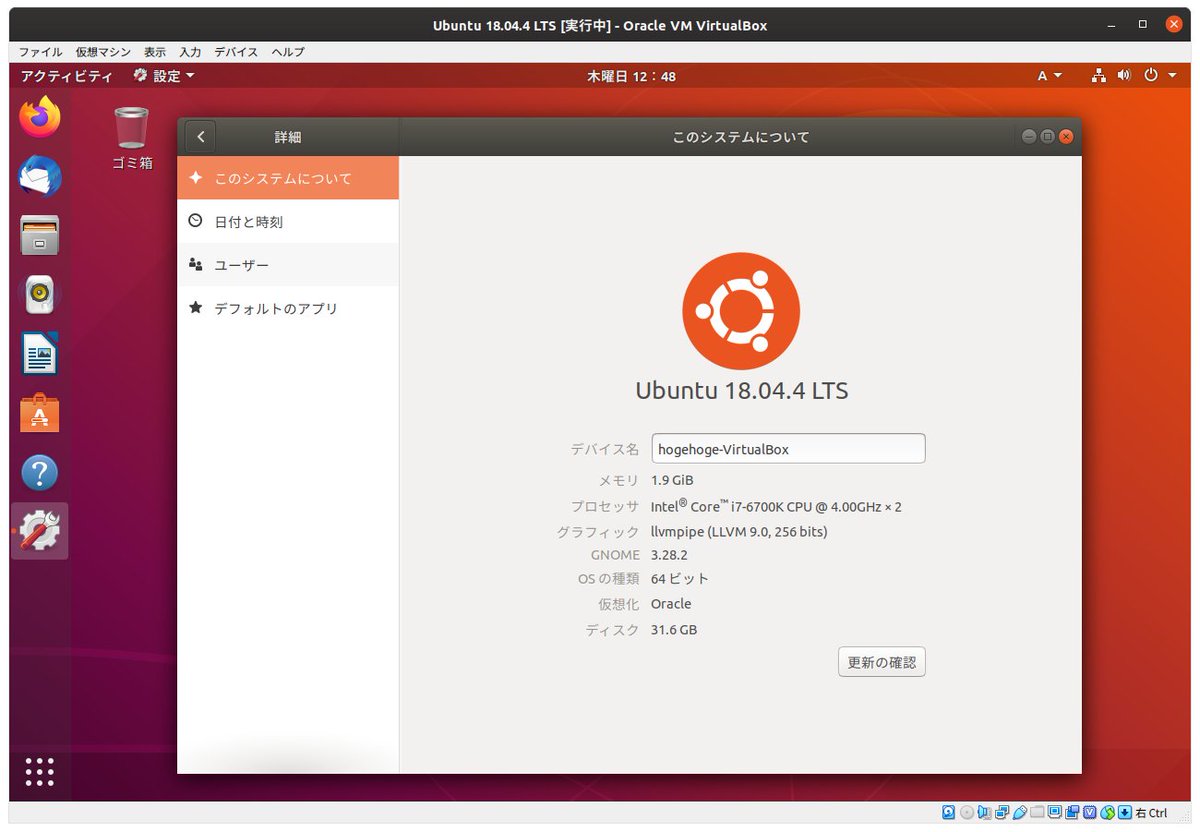This screenshot has height=832, width=1200.
Task: Click the shared folders status icon
Action: point(1037,812)
